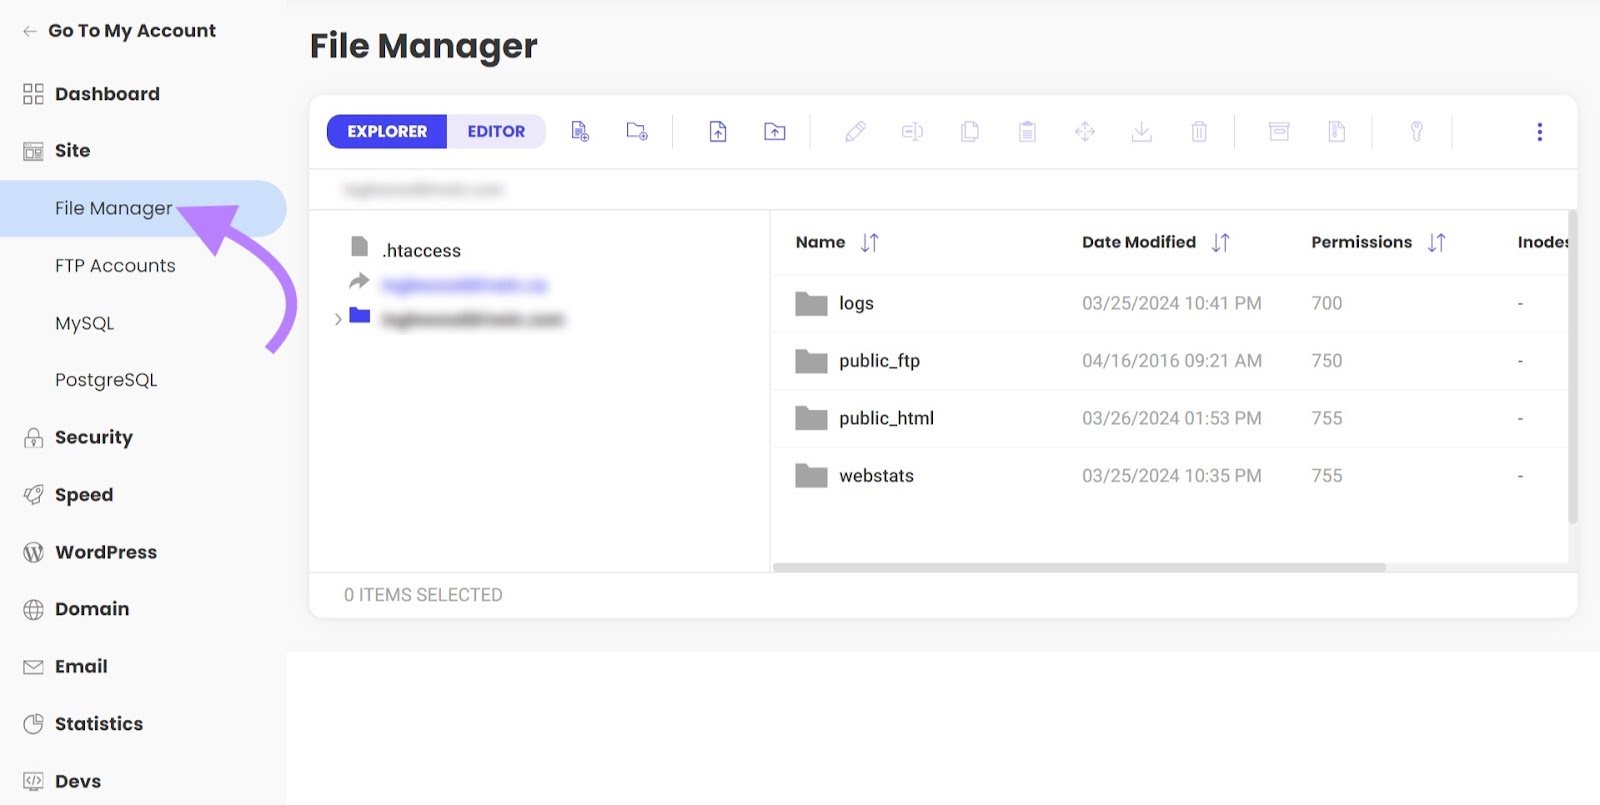Click the Move arrows icon
Image resolution: width=1600 pixels, height=805 pixels.
[x=1085, y=131]
